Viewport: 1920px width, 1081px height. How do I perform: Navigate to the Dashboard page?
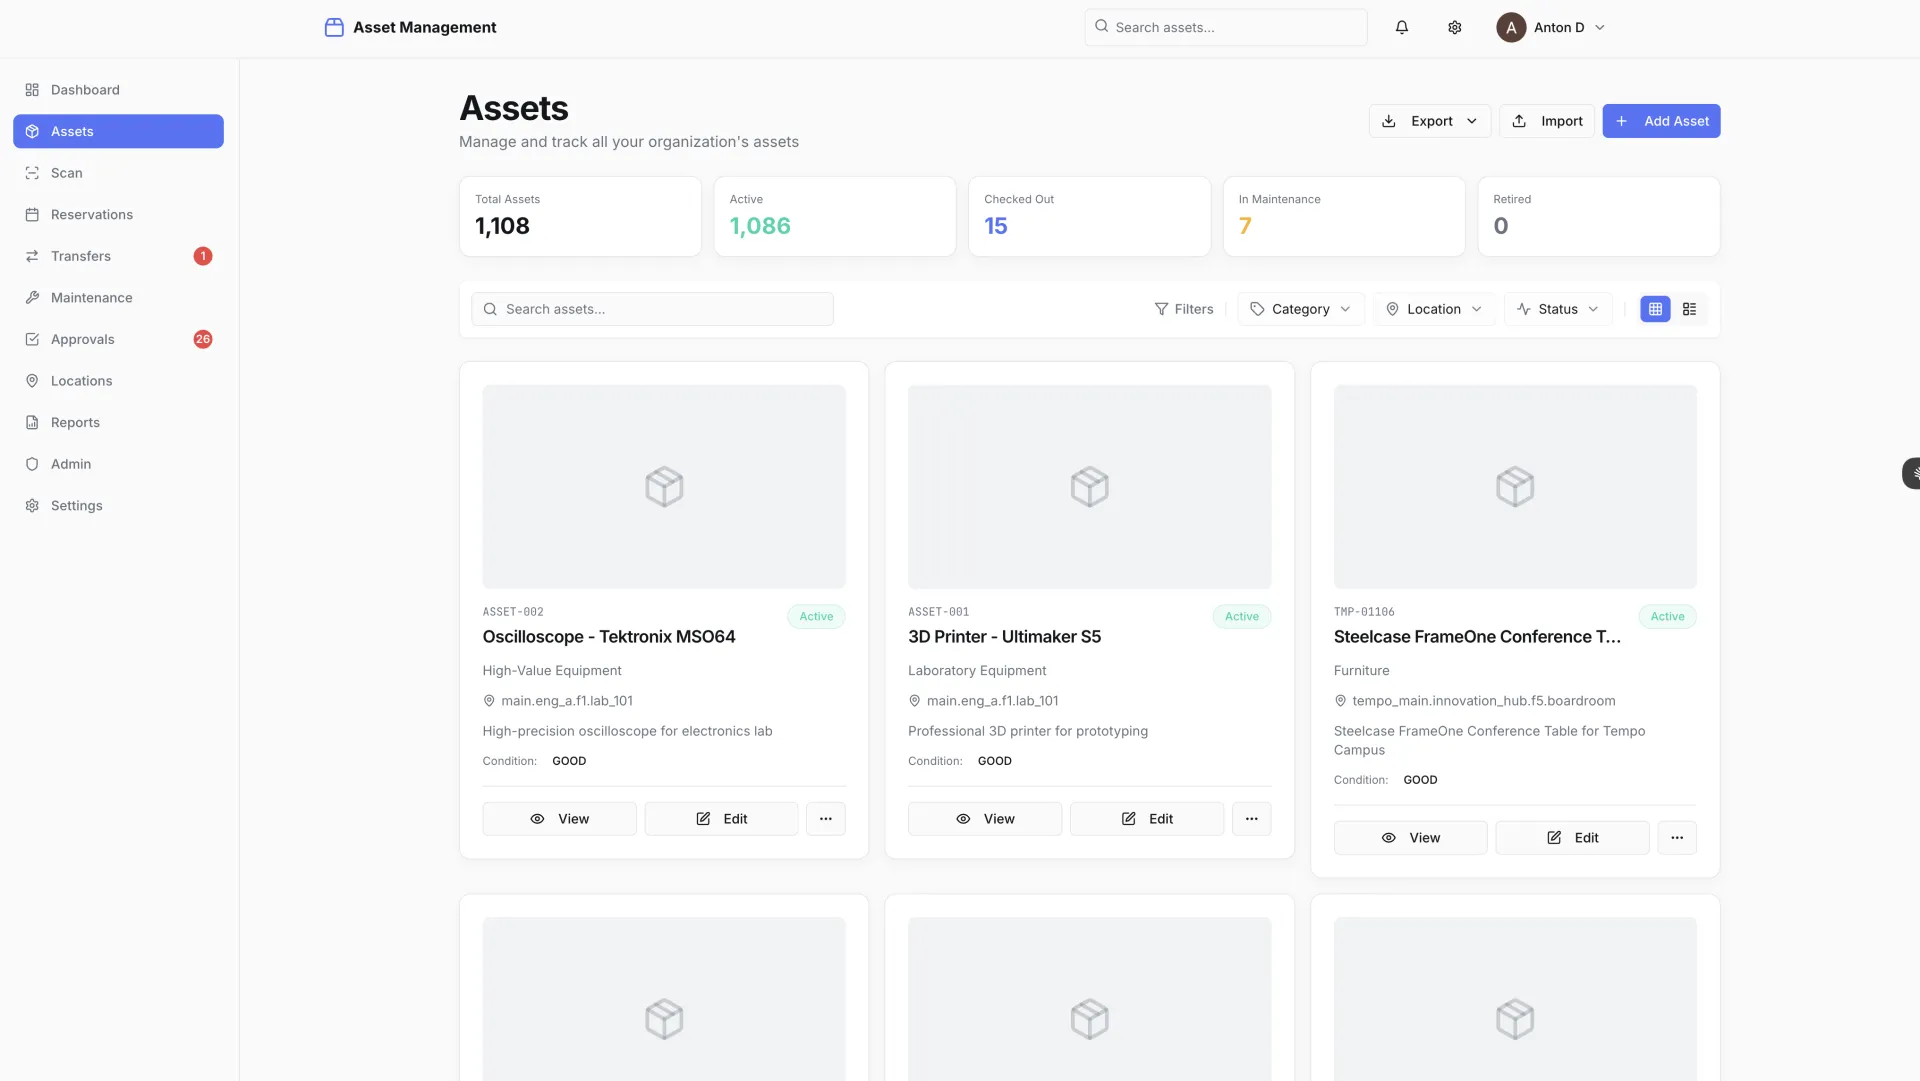click(84, 90)
